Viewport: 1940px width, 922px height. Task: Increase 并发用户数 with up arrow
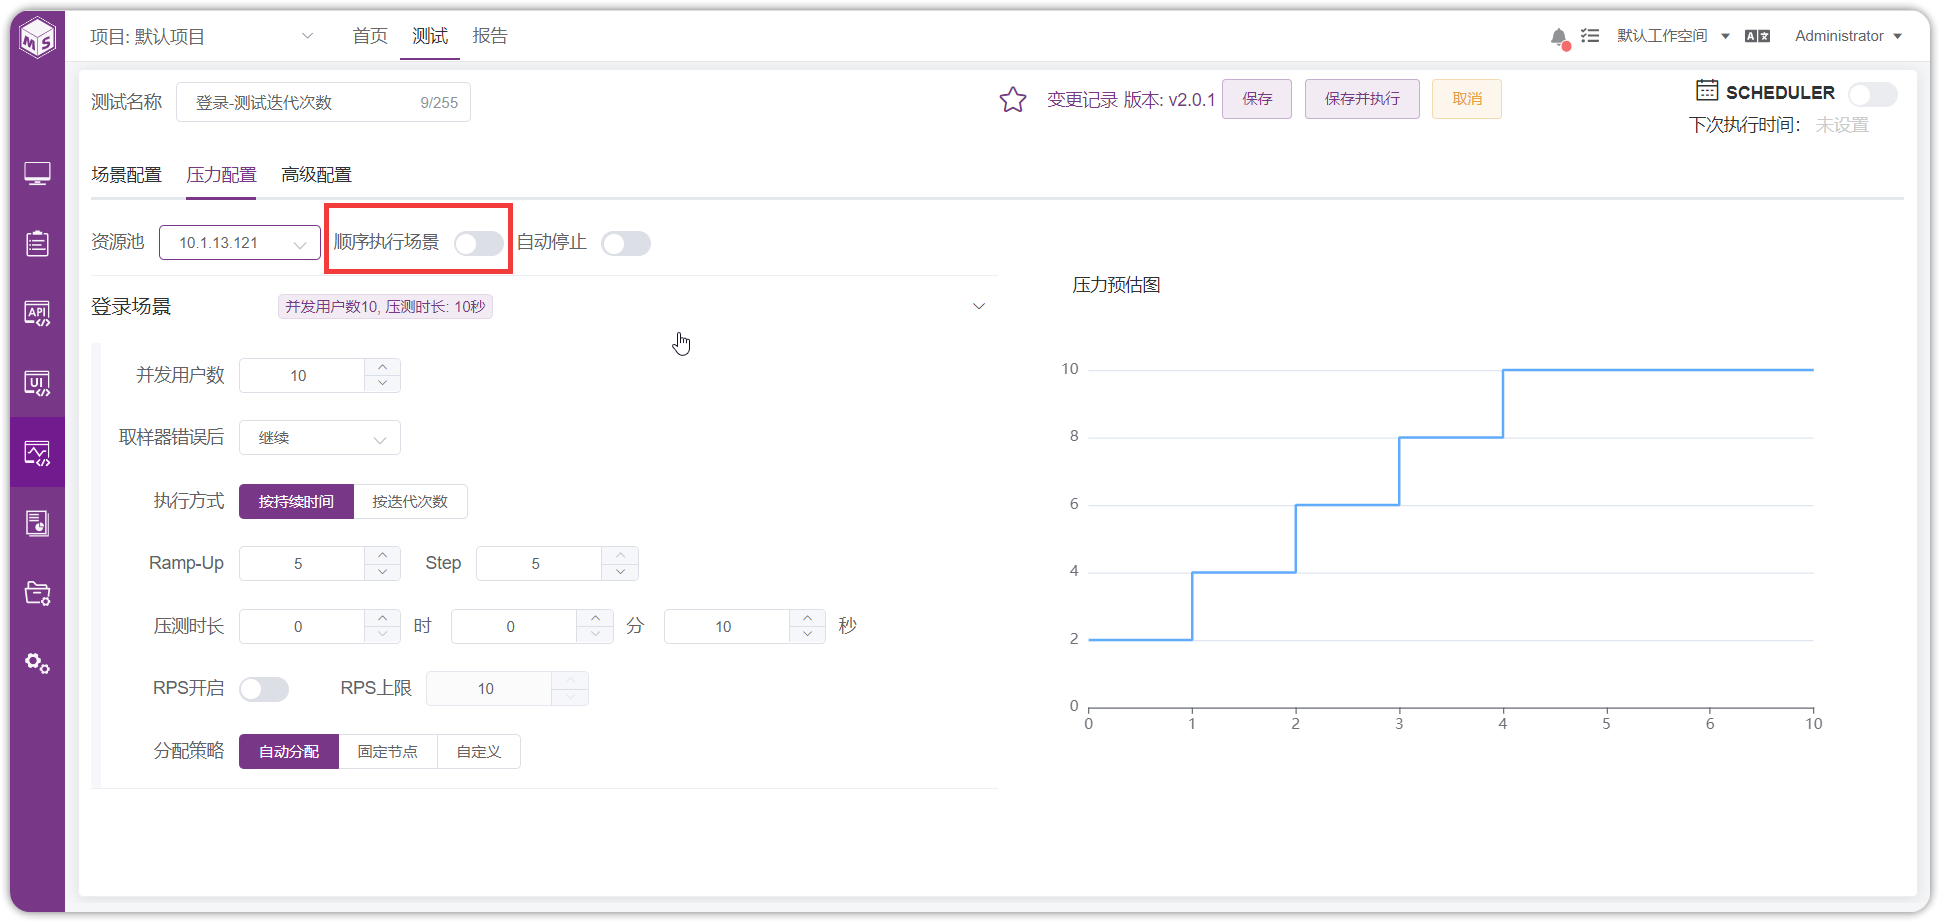click(x=383, y=367)
